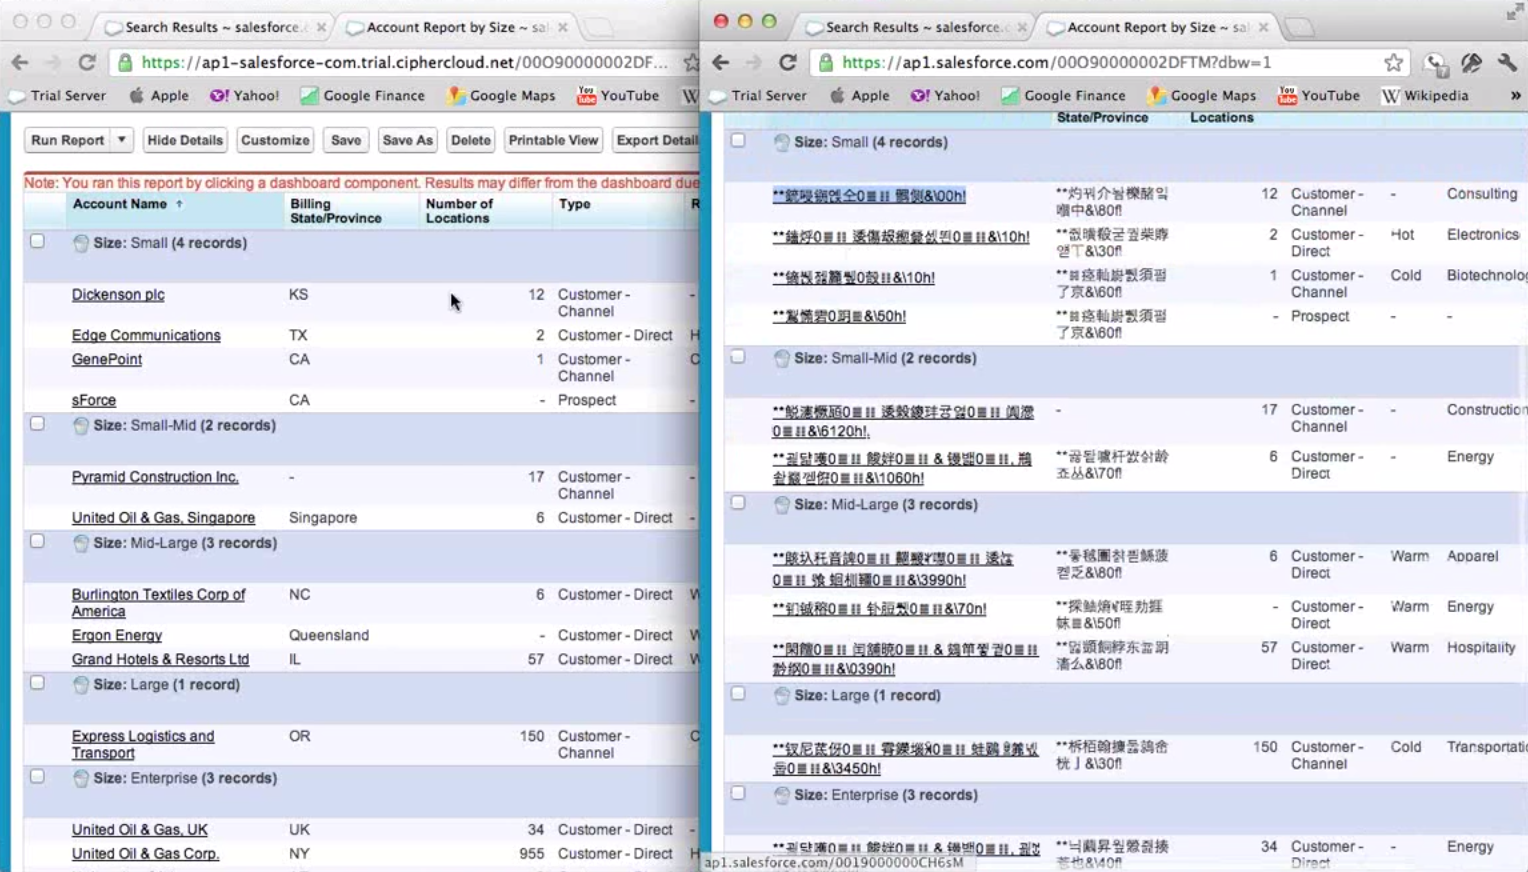Click back arrow in right browser window
This screenshot has height=872, width=1528.
point(721,62)
